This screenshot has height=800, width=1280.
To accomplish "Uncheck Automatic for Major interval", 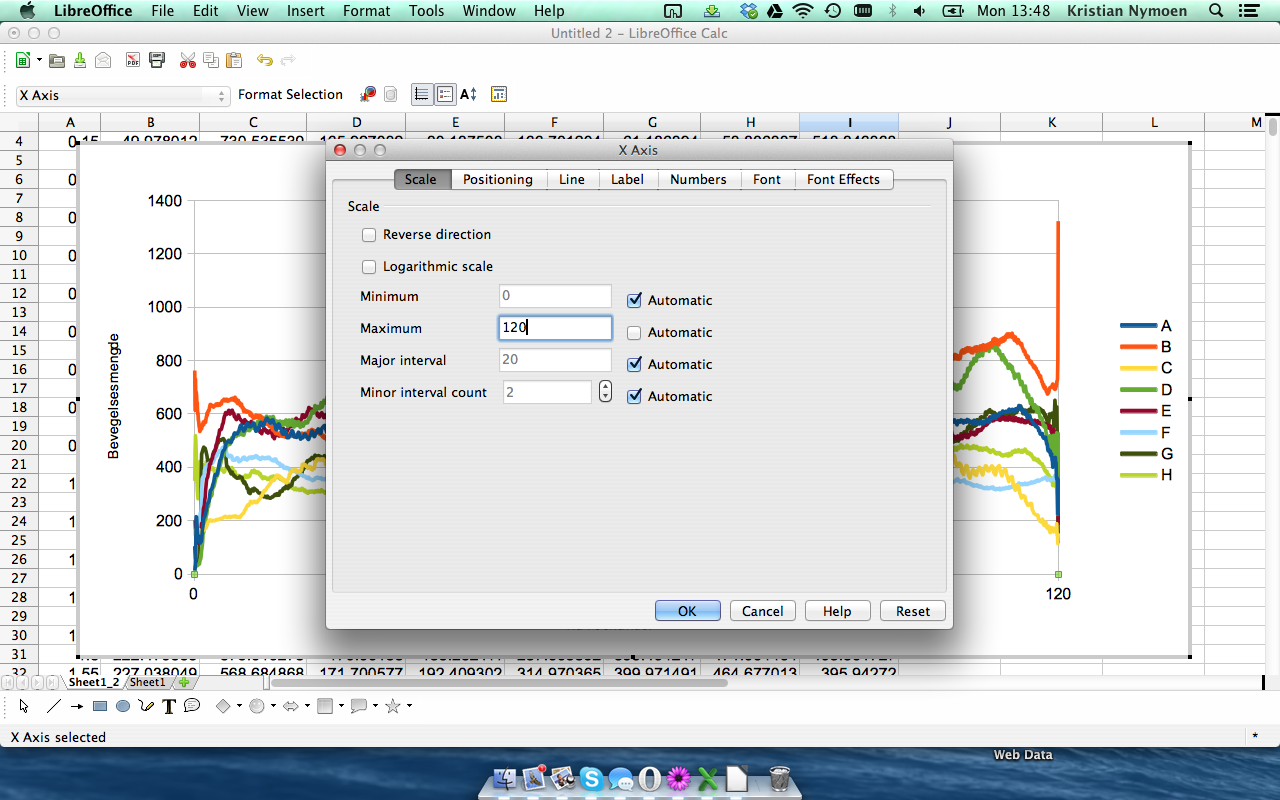I will (634, 364).
